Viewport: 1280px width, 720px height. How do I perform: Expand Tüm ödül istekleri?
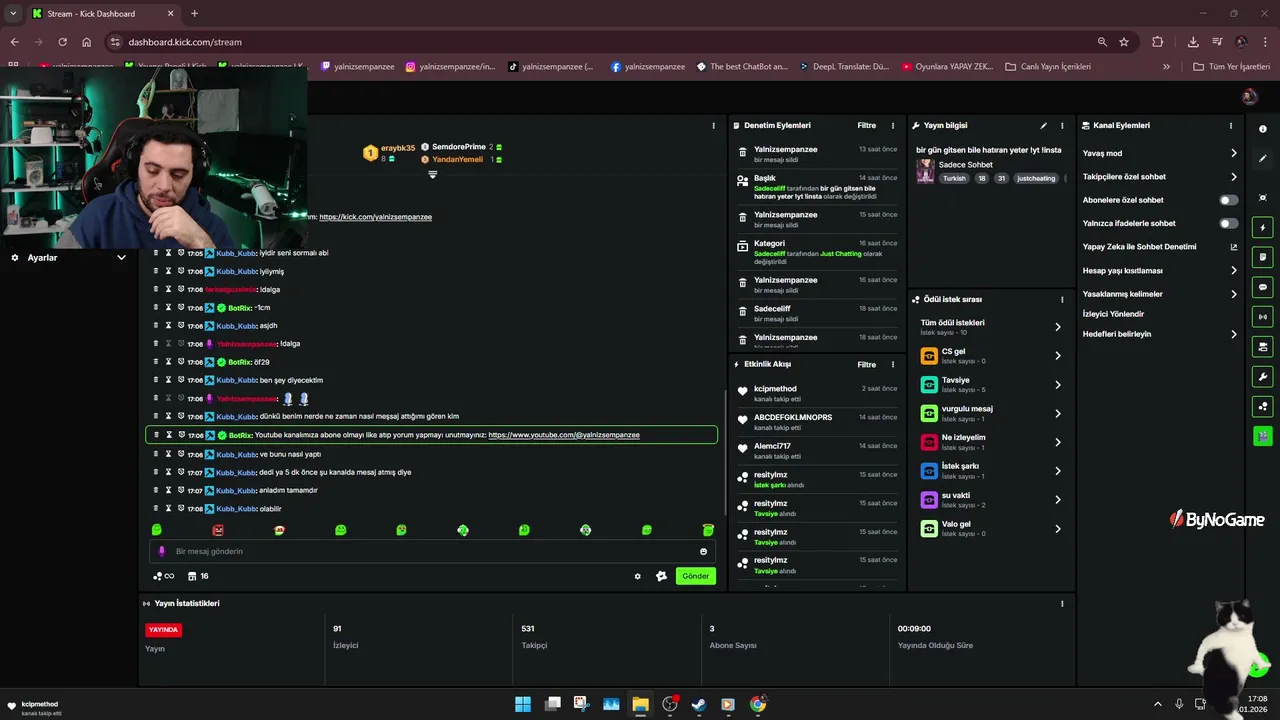click(x=1057, y=327)
